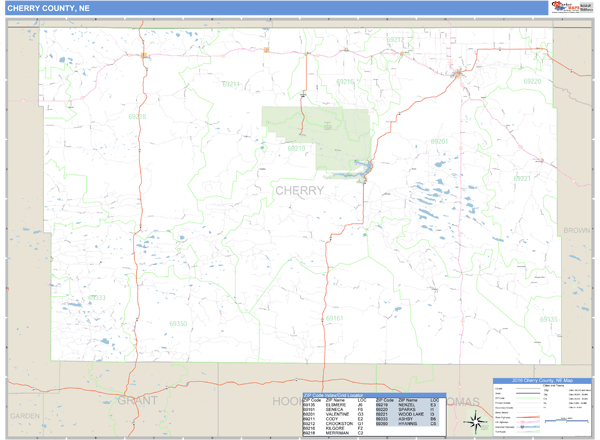
Task: Select the WOOD LAKE row in ZIP index
Action: pyautogui.click(x=395, y=412)
